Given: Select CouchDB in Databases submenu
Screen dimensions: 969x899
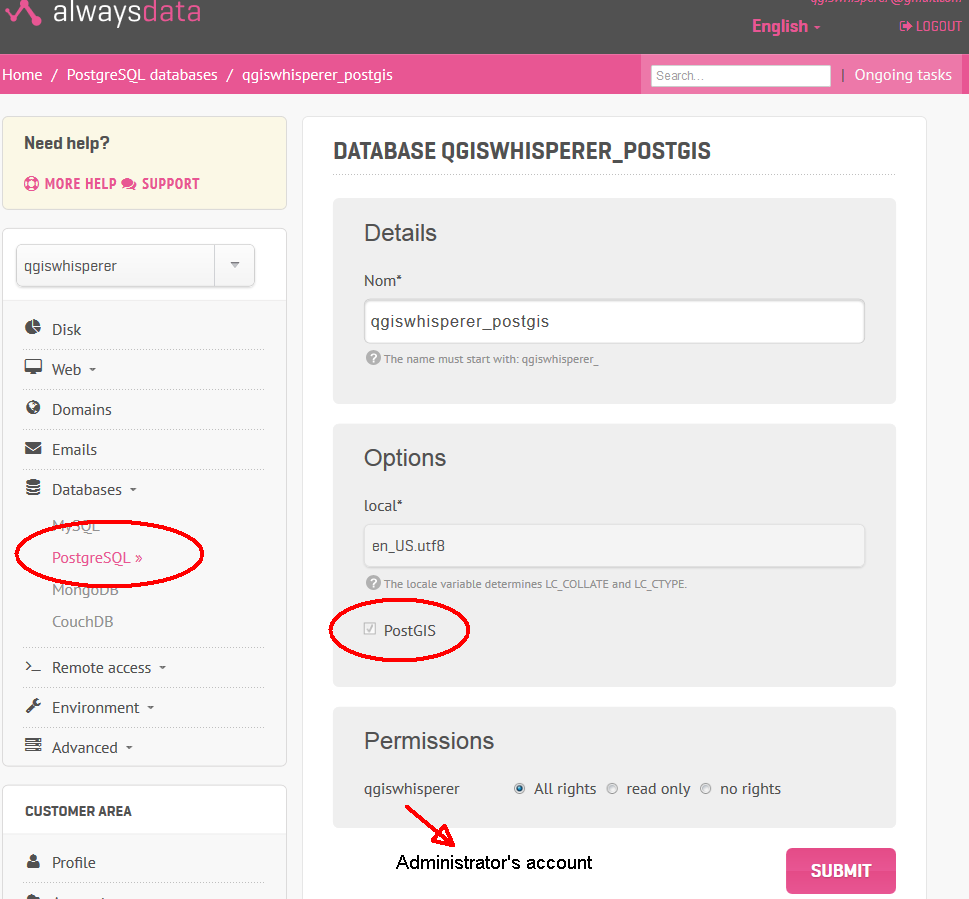Looking at the screenshot, I should (x=83, y=622).
